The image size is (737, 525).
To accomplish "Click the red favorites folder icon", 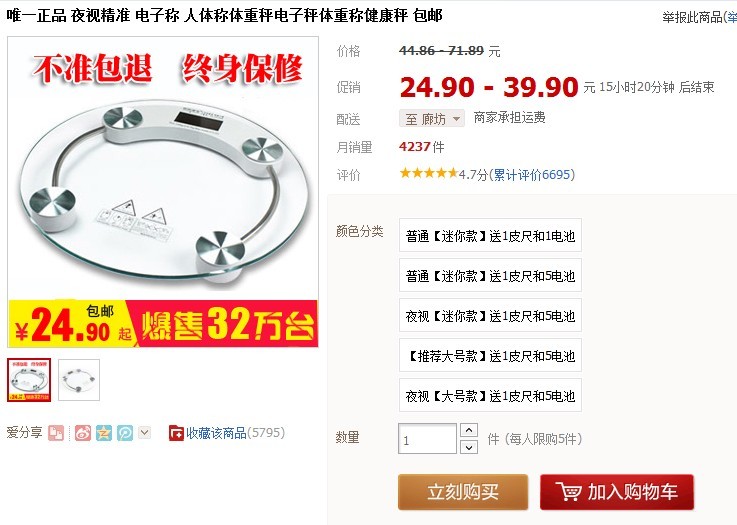I will point(176,433).
